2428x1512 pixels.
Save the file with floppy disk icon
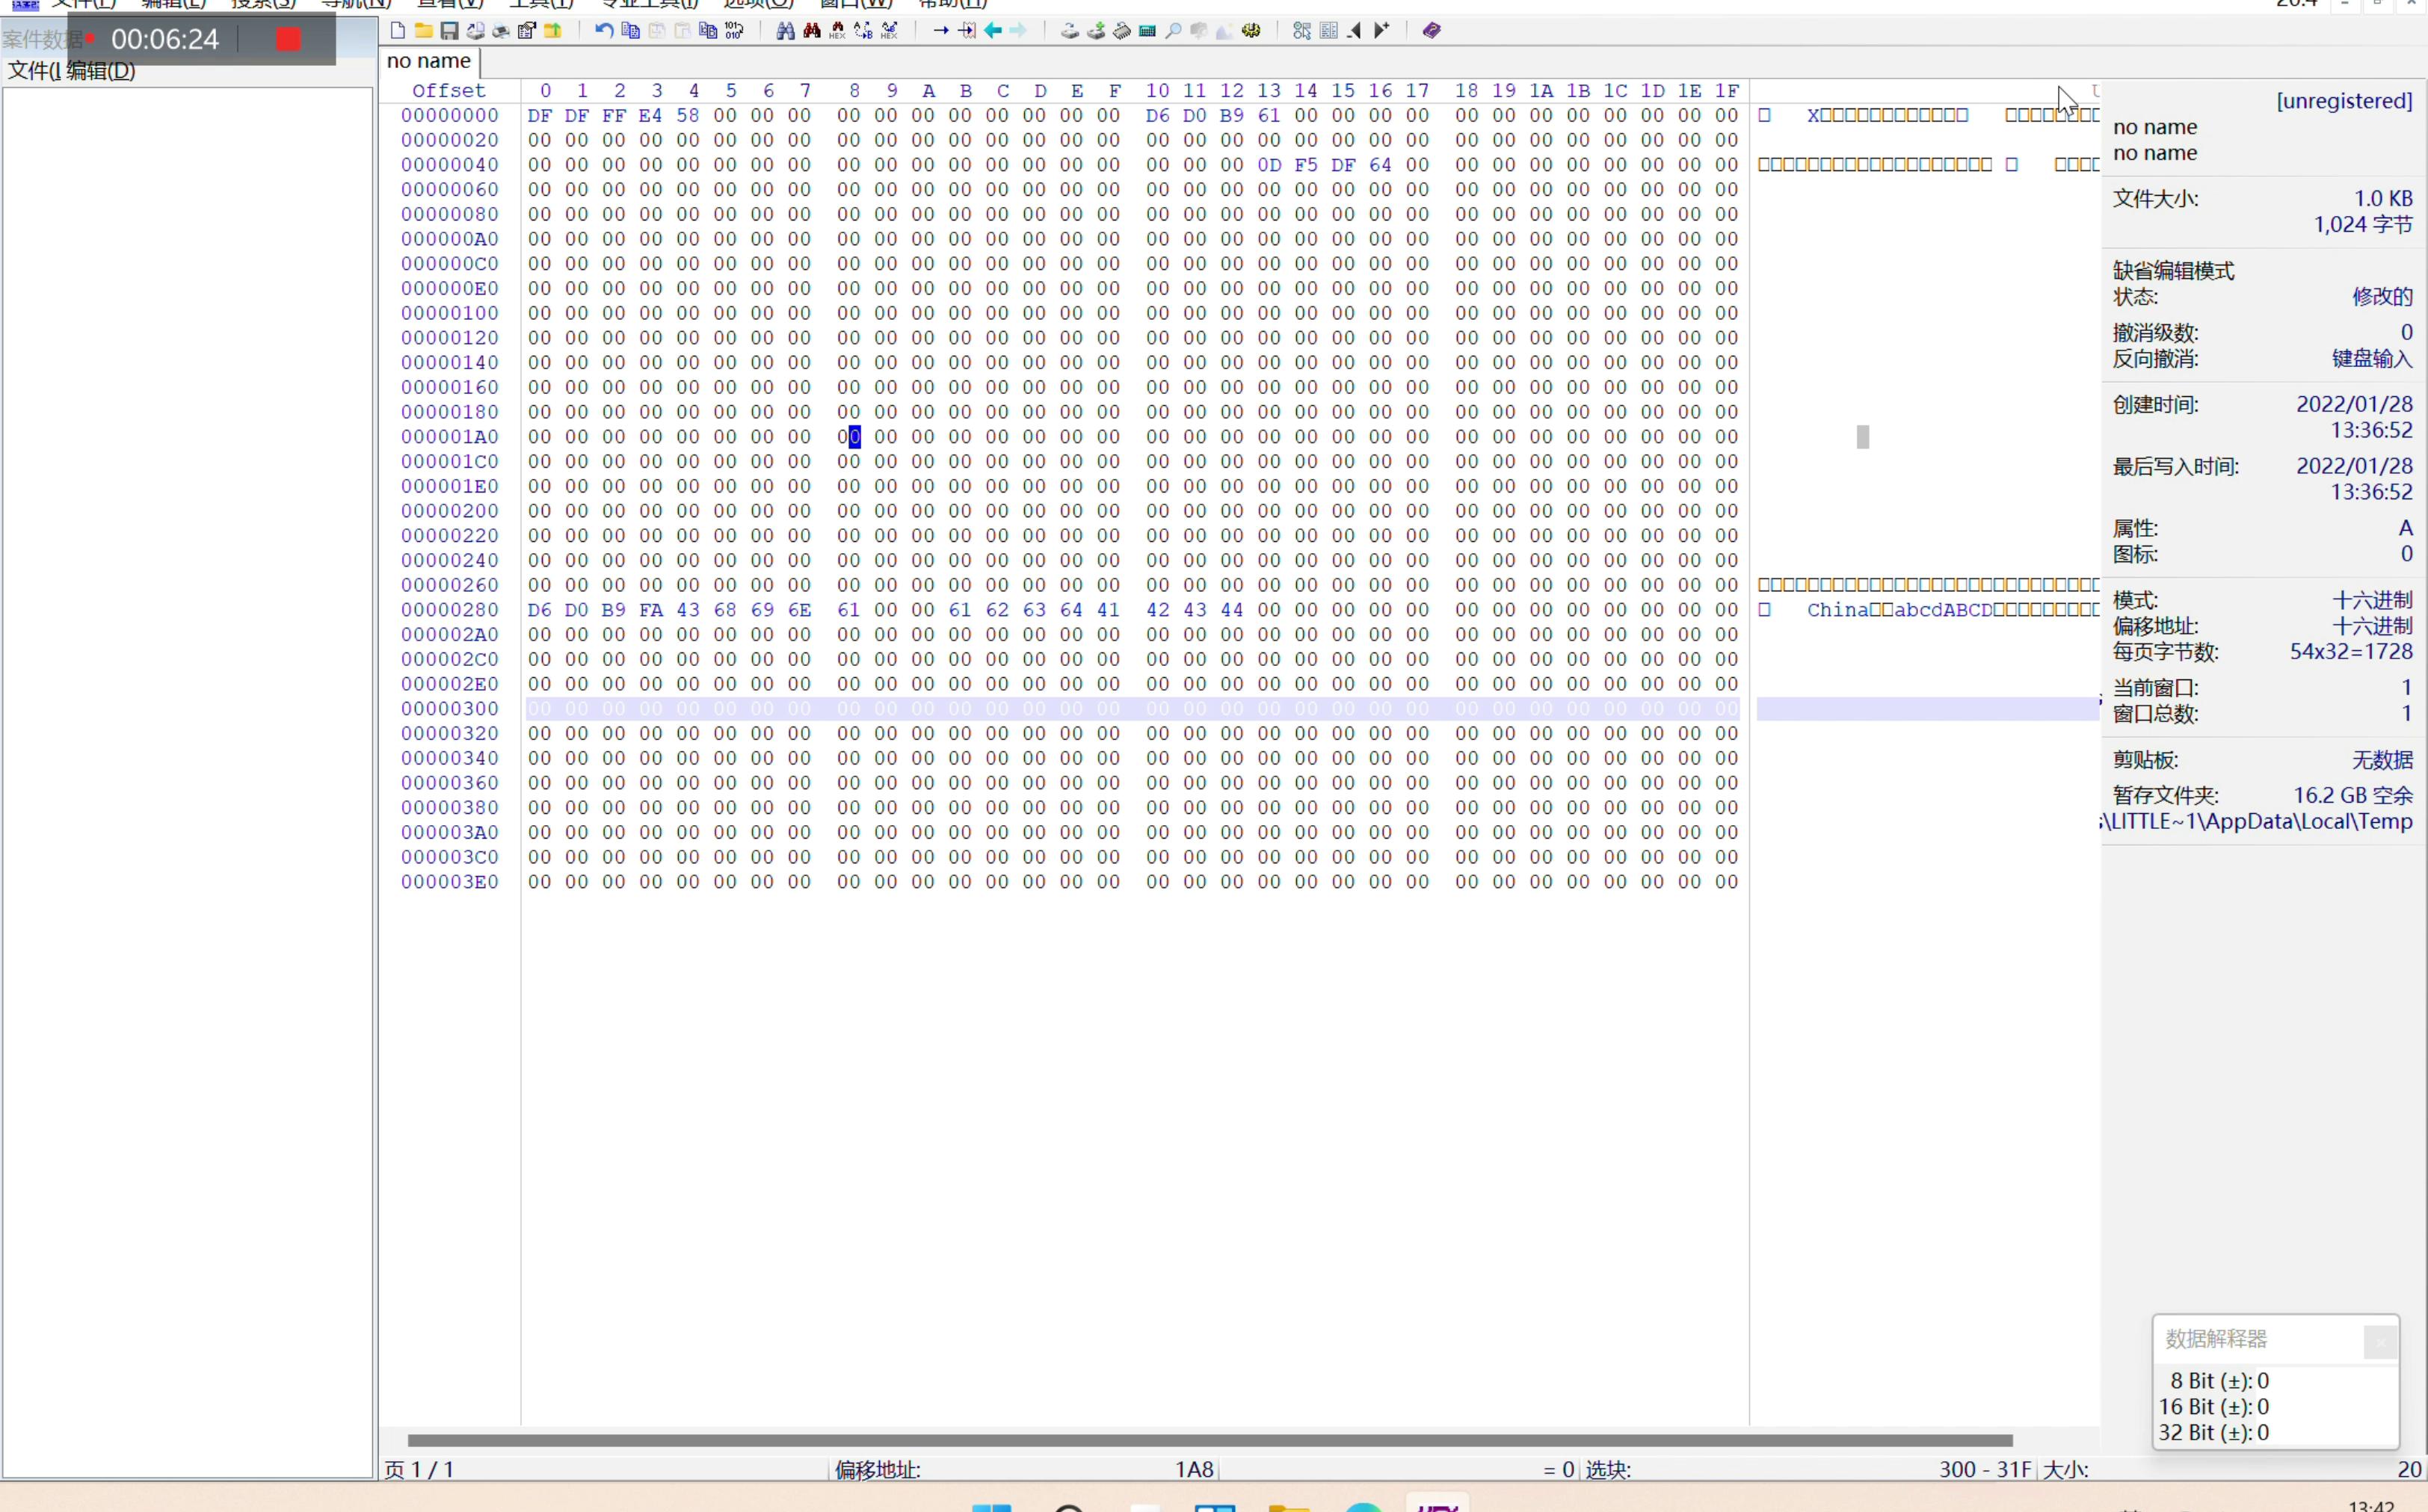click(449, 31)
